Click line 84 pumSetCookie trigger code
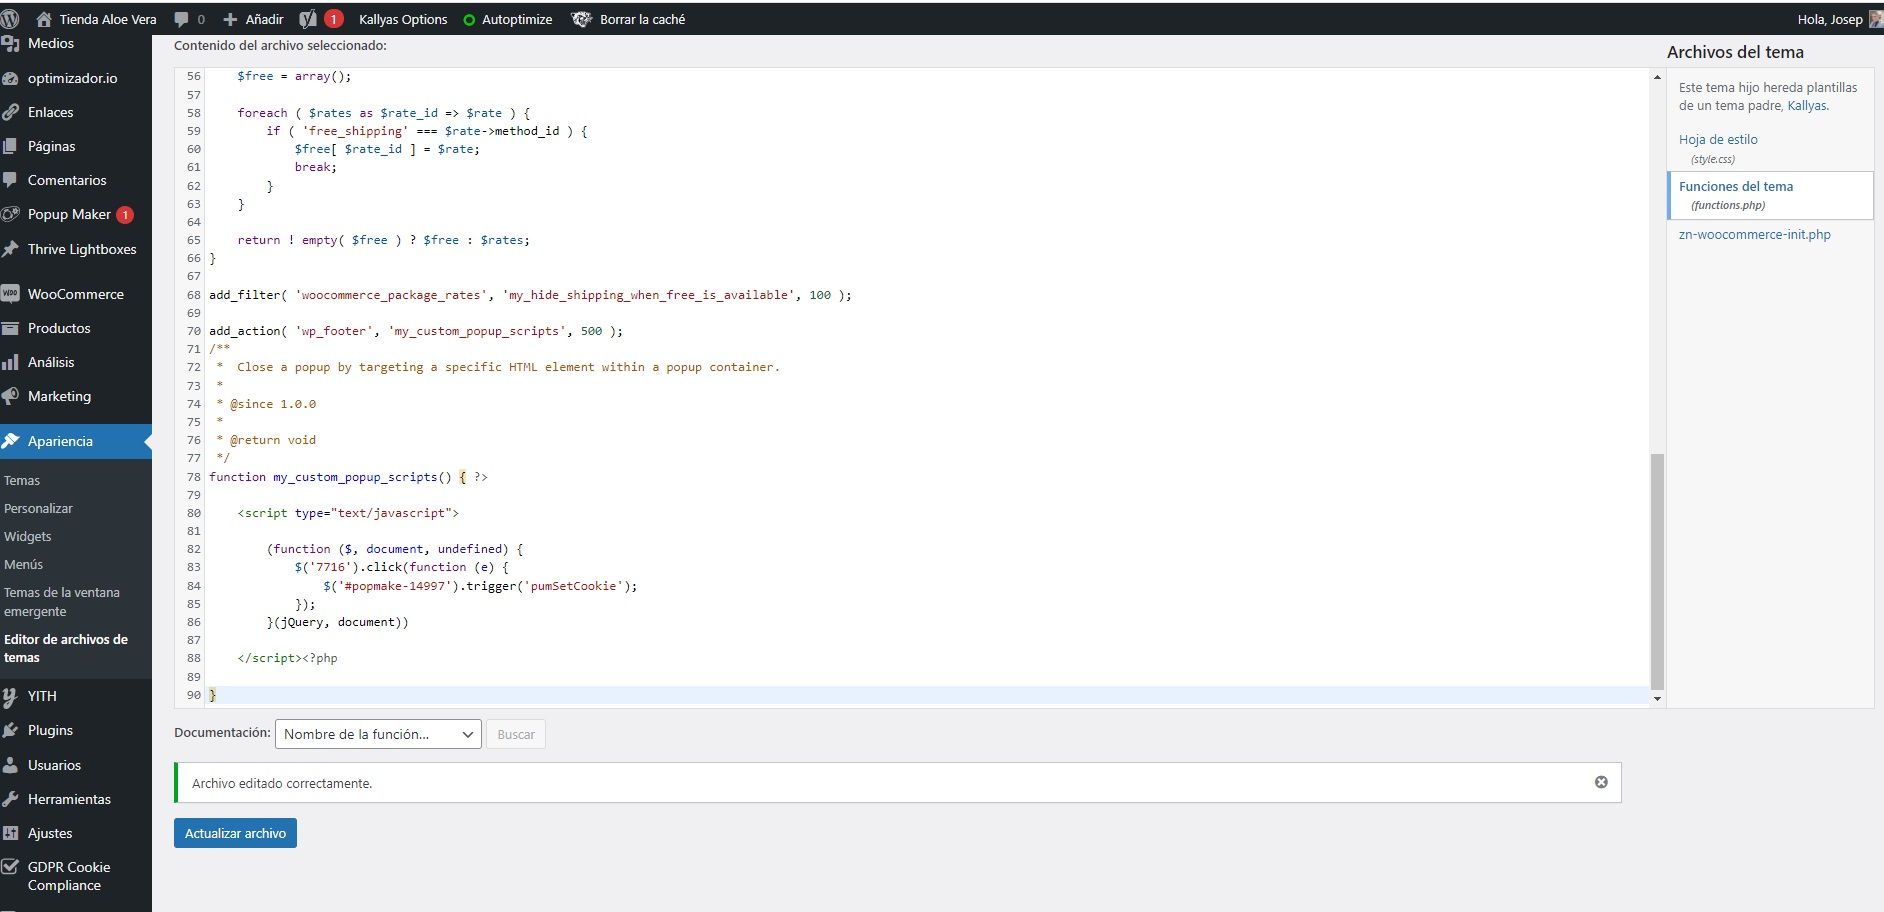Screen dimensions: 1884x912 point(480,586)
